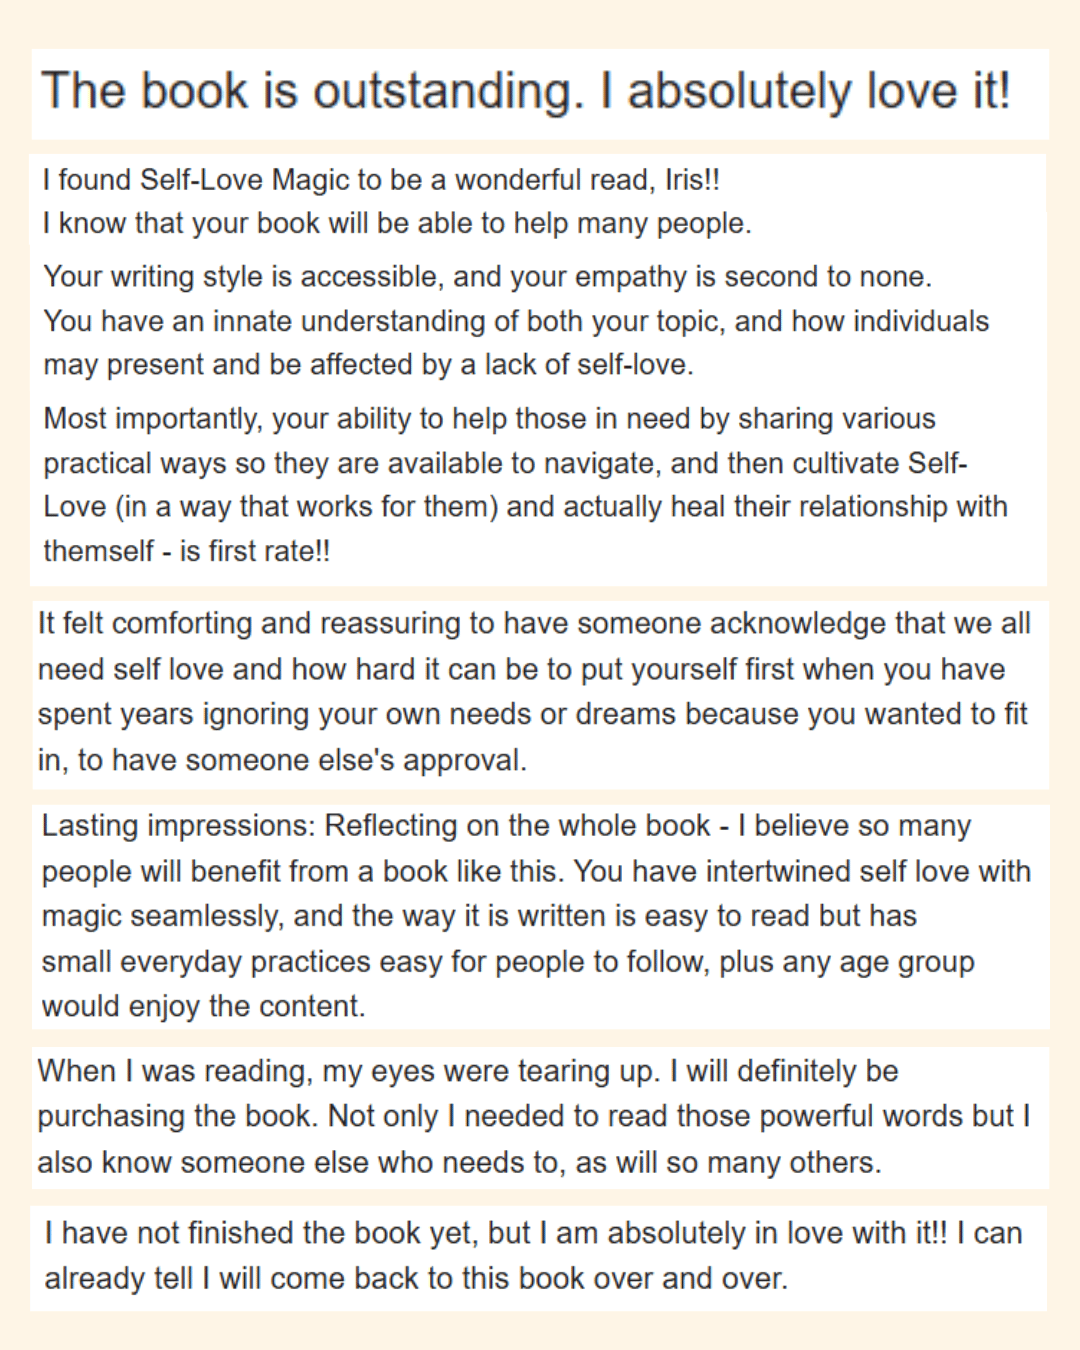Screen dimensions: 1080x1350
Task: Click the line "themself - is first rate!!"
Action: point(187,551)
